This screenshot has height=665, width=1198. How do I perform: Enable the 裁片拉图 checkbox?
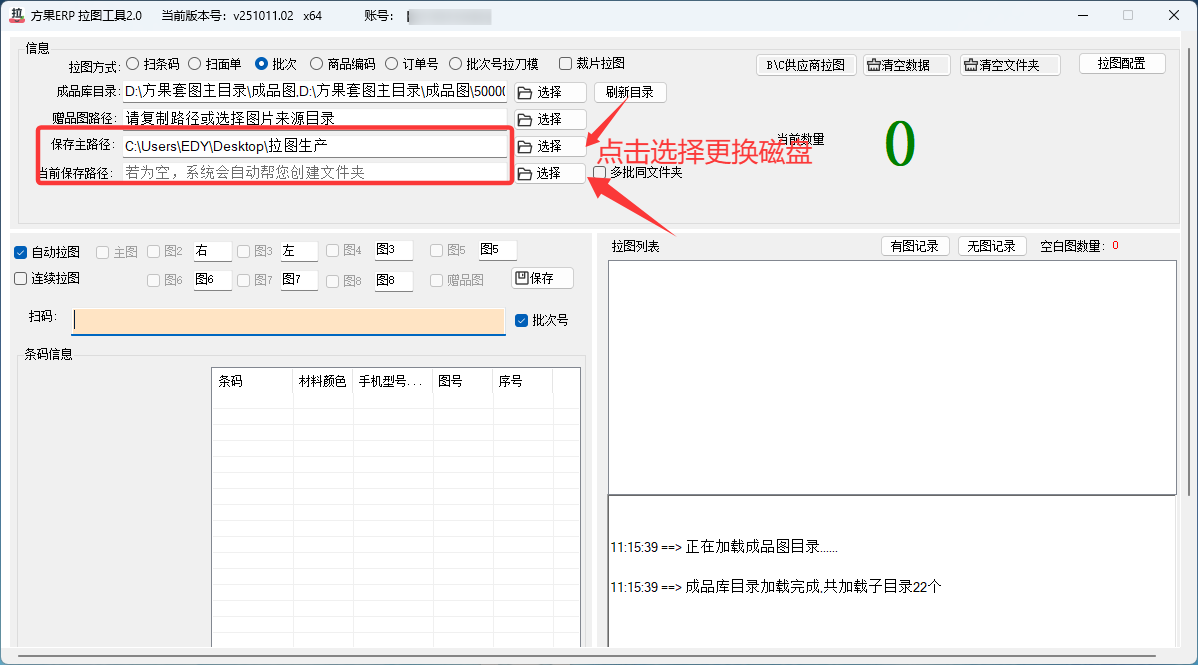565,63
